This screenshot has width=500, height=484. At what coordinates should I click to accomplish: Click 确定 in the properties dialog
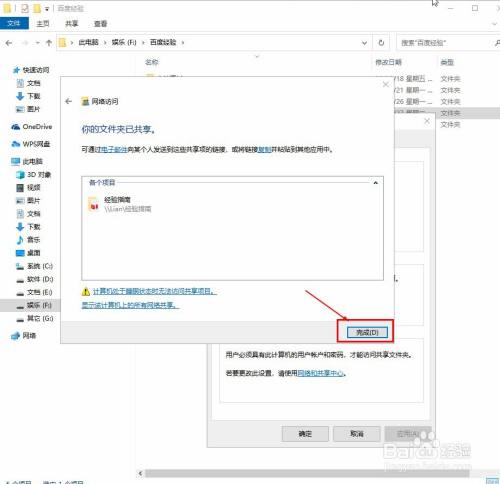305,434
